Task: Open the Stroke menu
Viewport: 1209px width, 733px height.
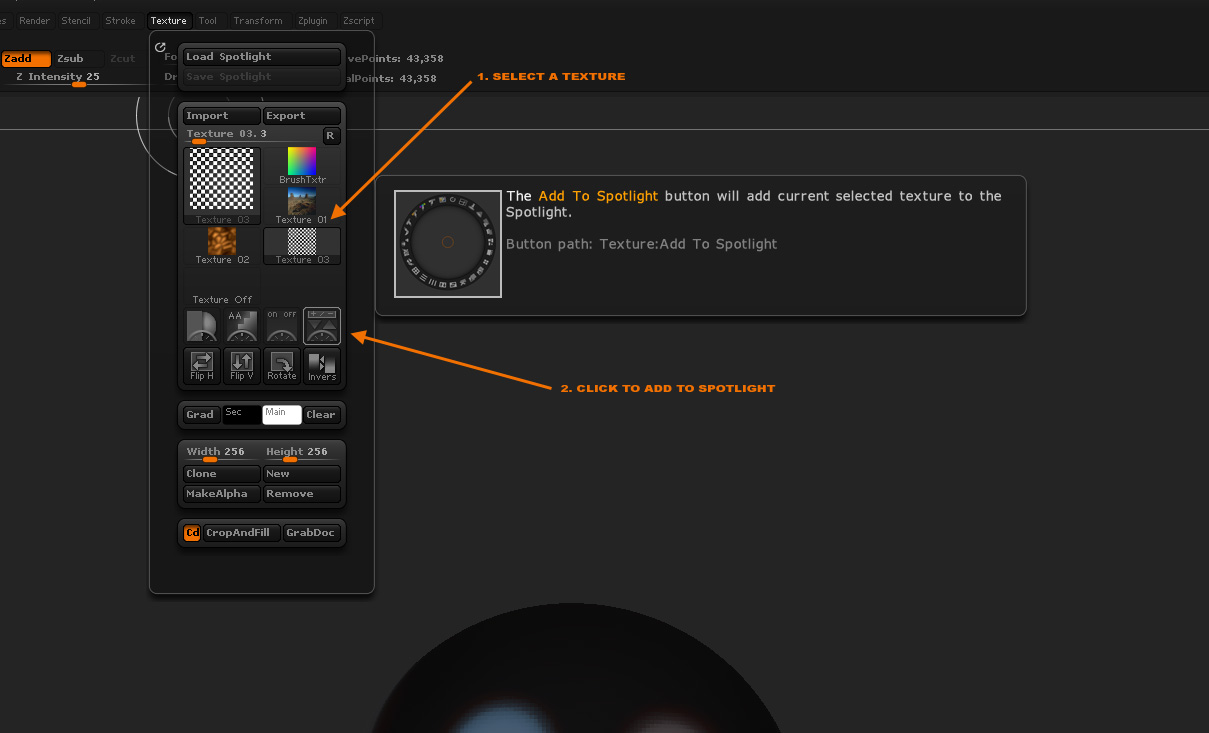Action: (120, 20)
